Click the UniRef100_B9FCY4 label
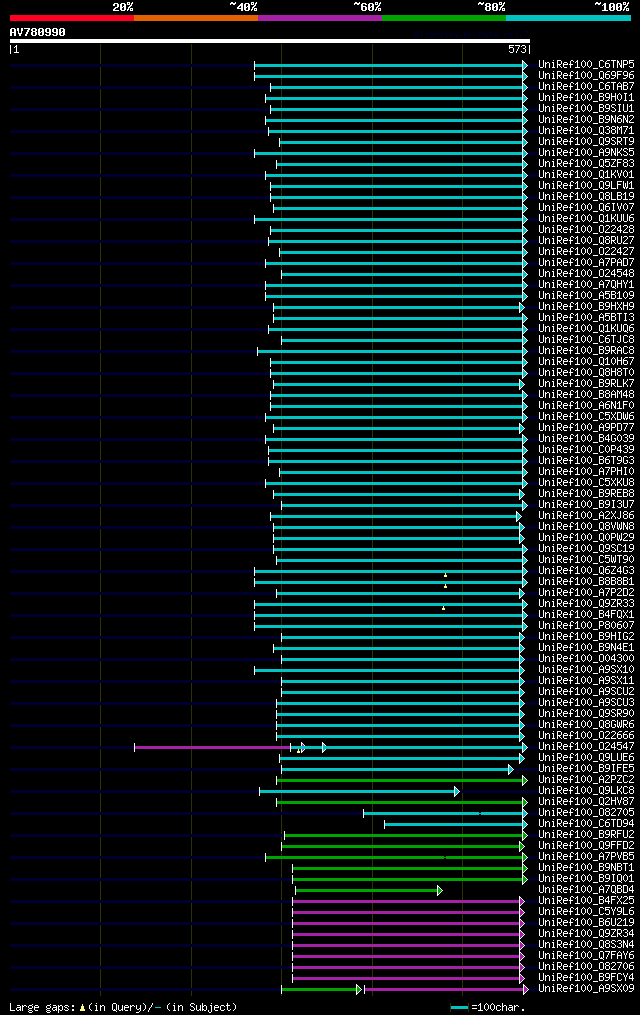 (586, 978)
